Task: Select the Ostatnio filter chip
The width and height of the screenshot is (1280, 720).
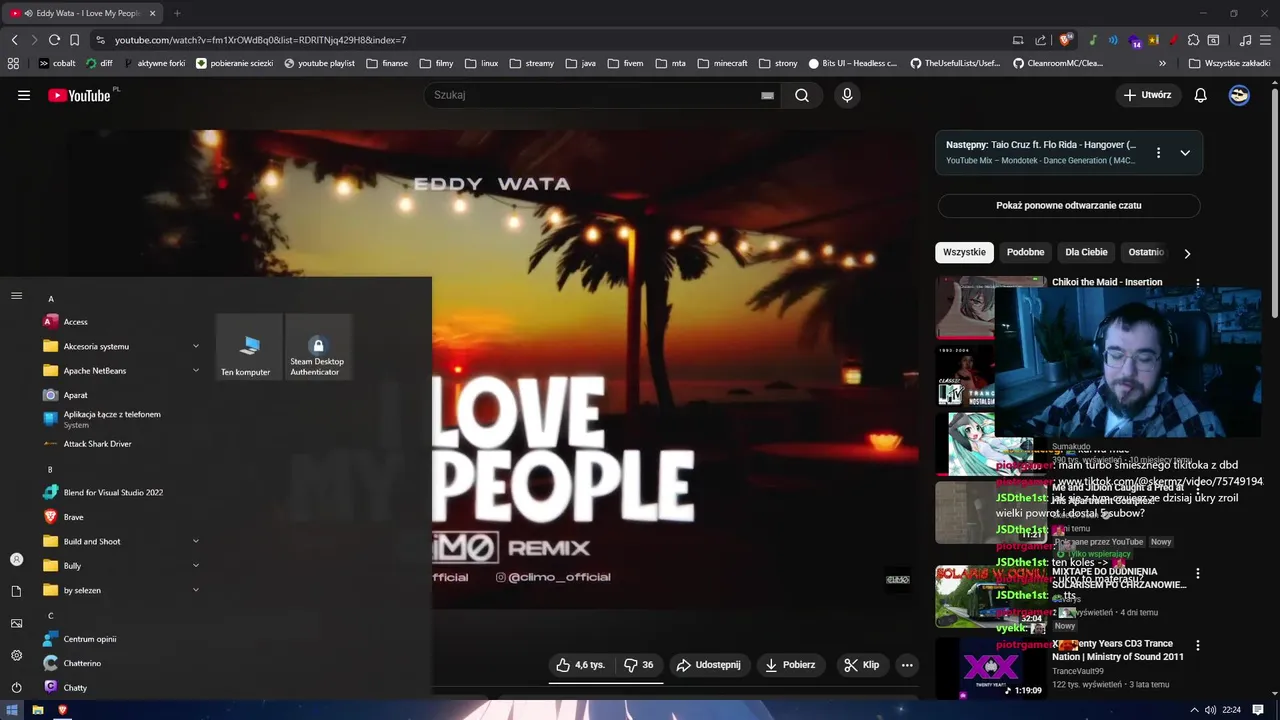Action: pos(1146,252)
